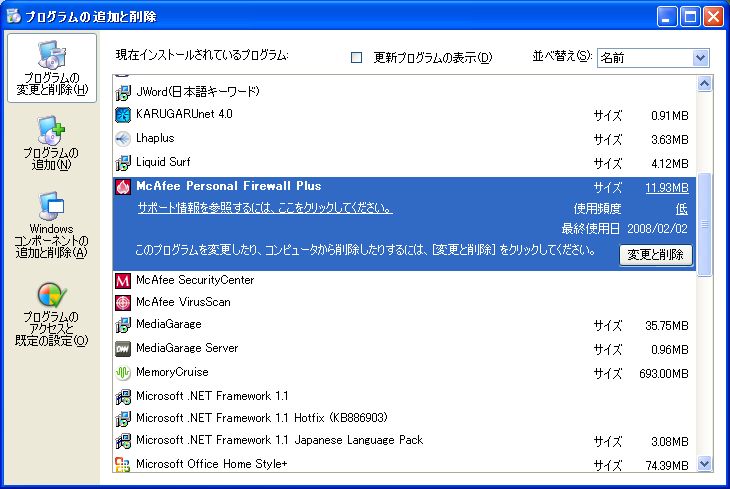Image resolution: width=730 pixels, height=489 pixels.
Task: Click the サポート情報 support link
Action: pyautogui.click(x=264, y=208)
